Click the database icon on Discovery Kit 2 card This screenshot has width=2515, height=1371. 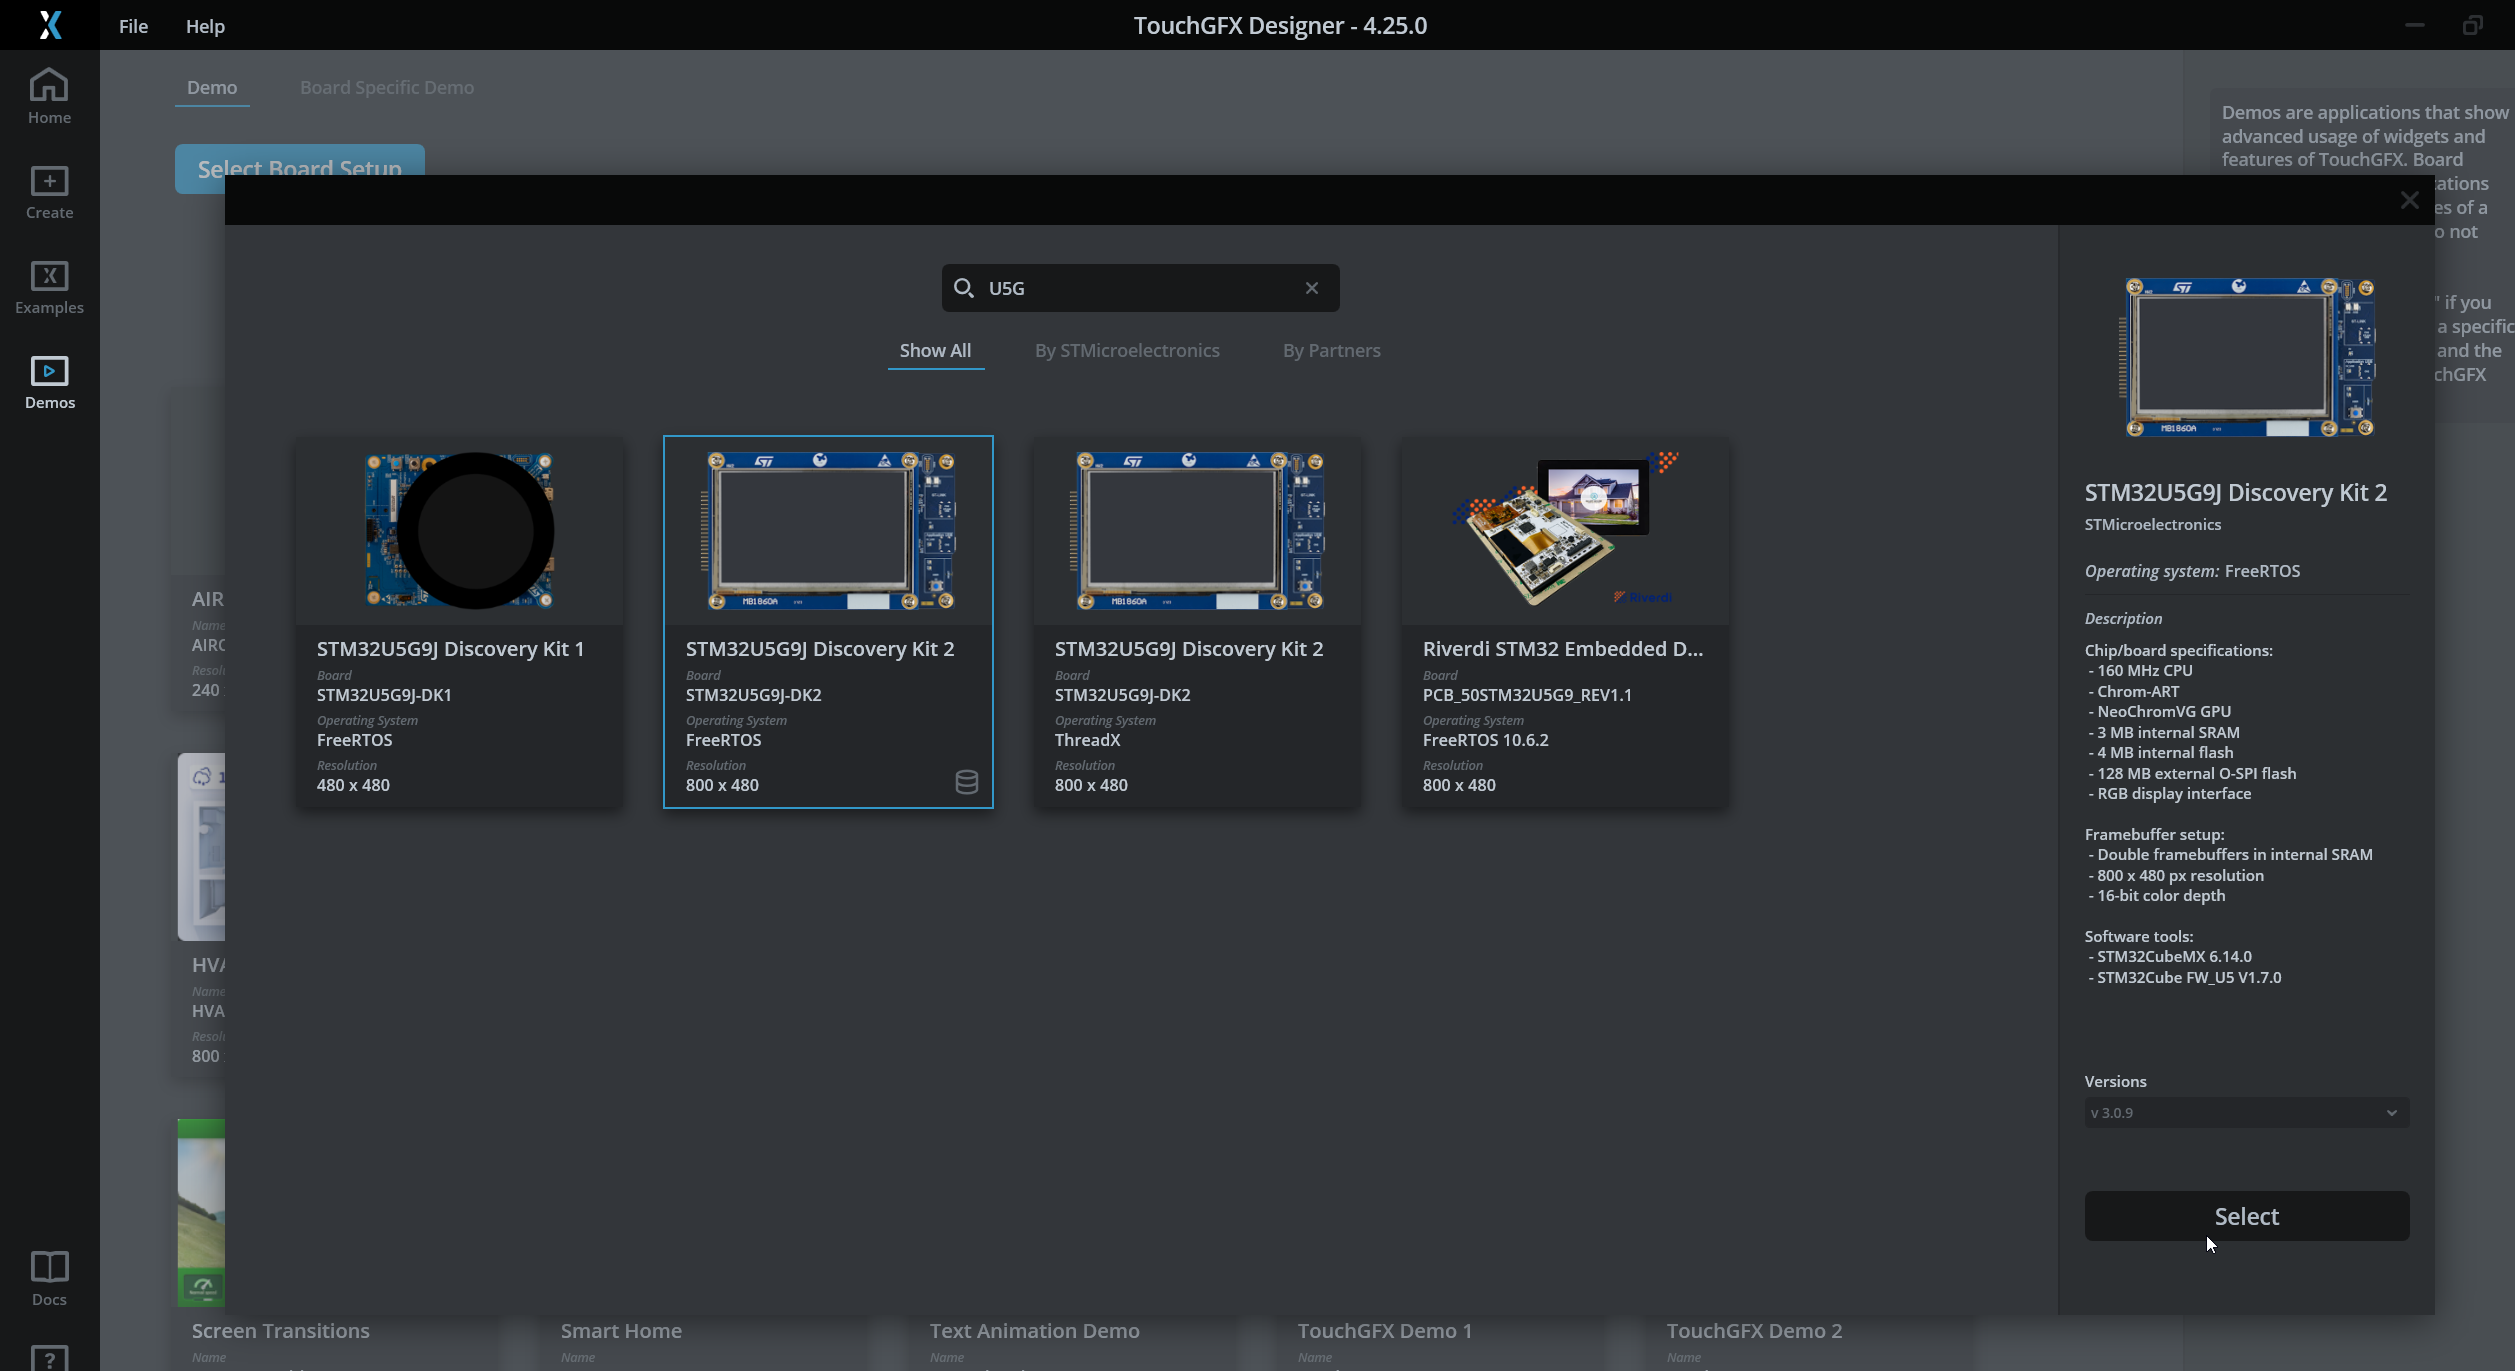click(x=966, y=782)
